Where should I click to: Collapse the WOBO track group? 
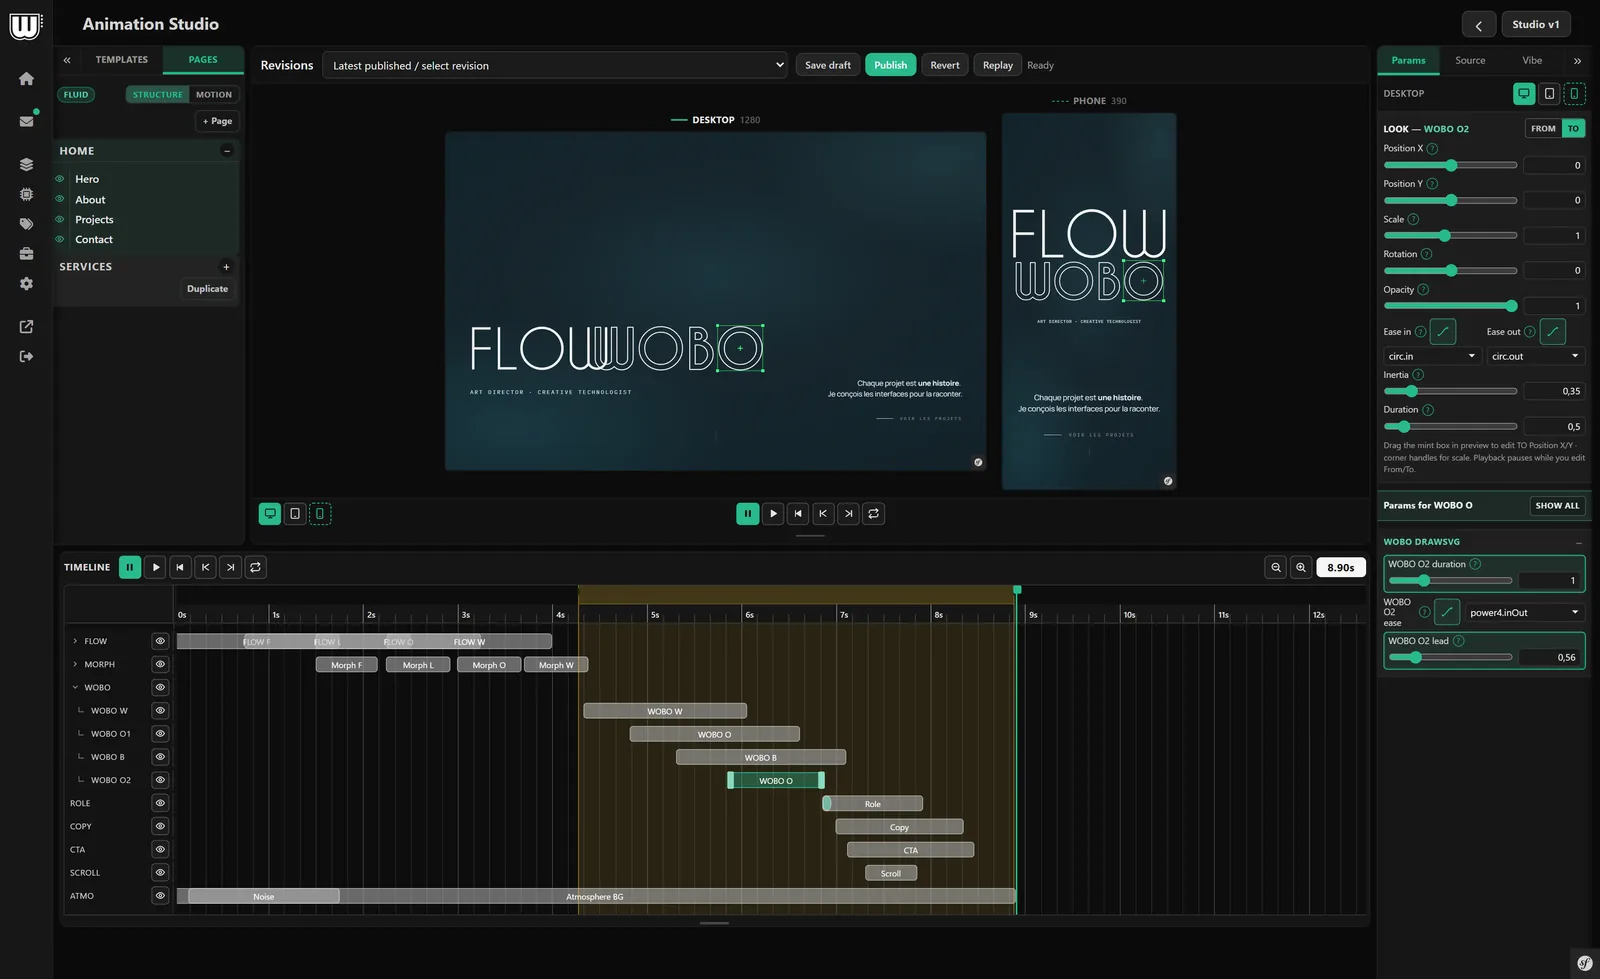pos(75,688)
